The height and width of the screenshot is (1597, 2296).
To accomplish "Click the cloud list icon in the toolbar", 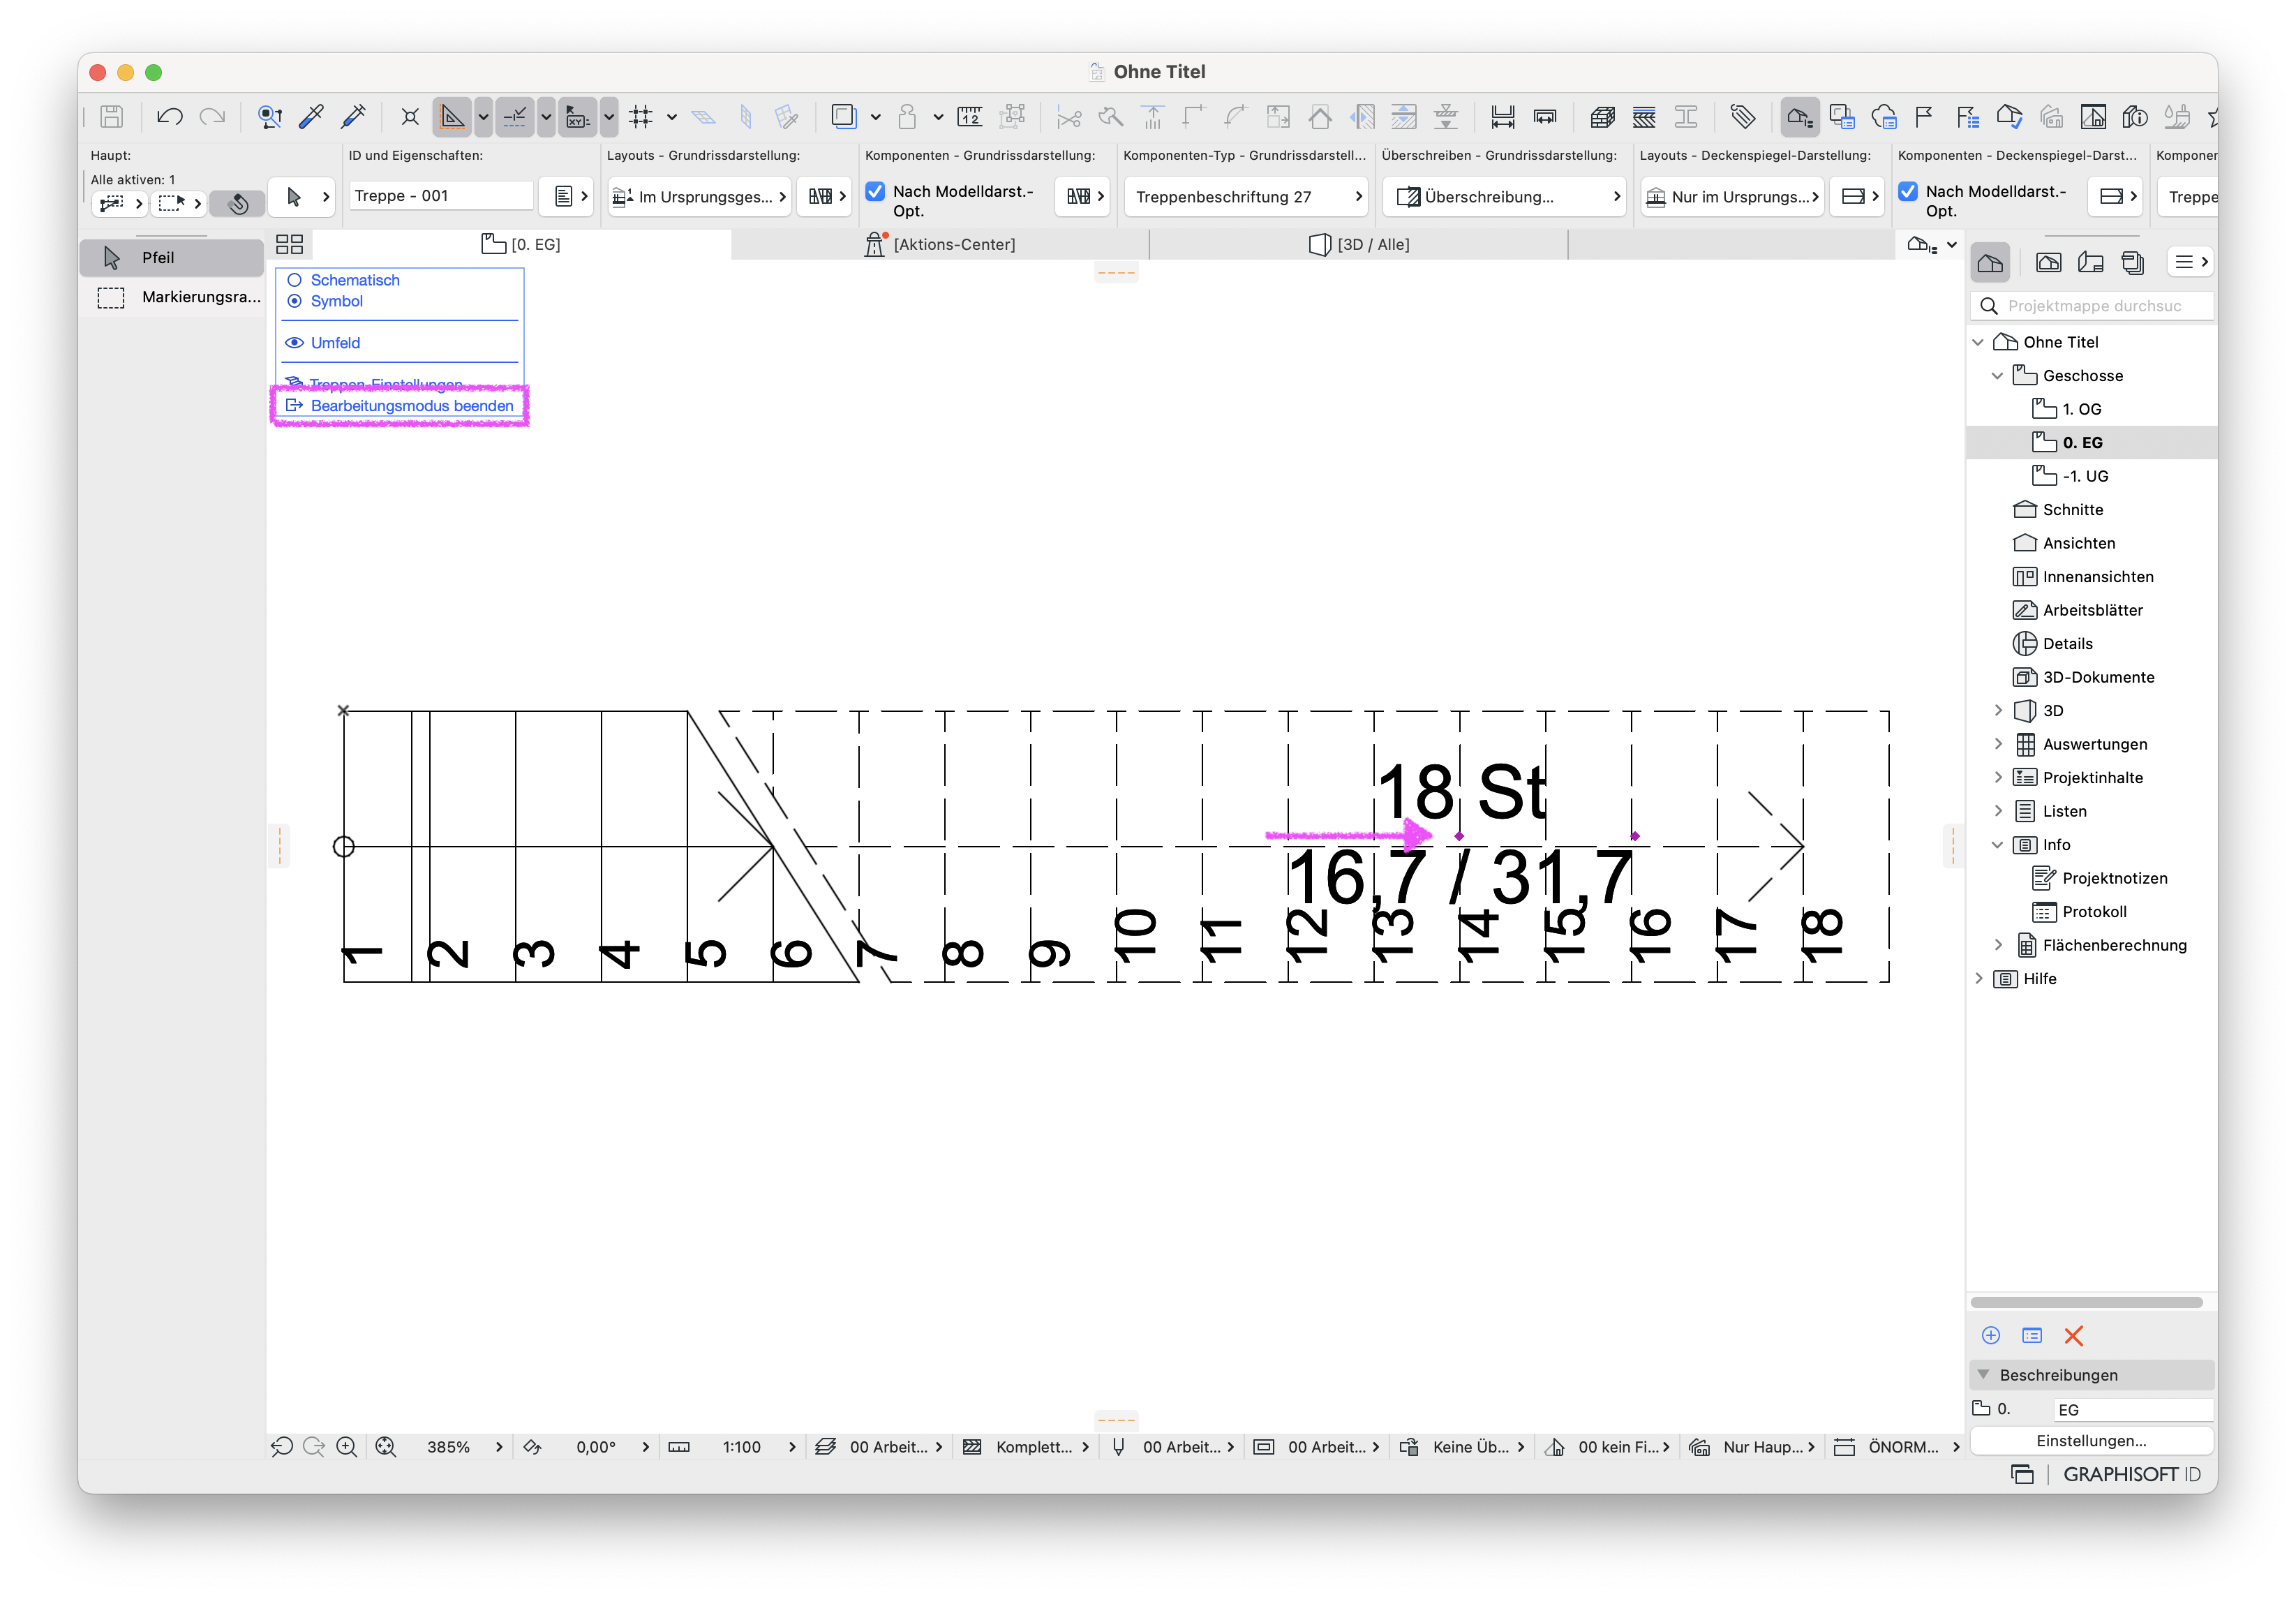I will point(1884,117).
